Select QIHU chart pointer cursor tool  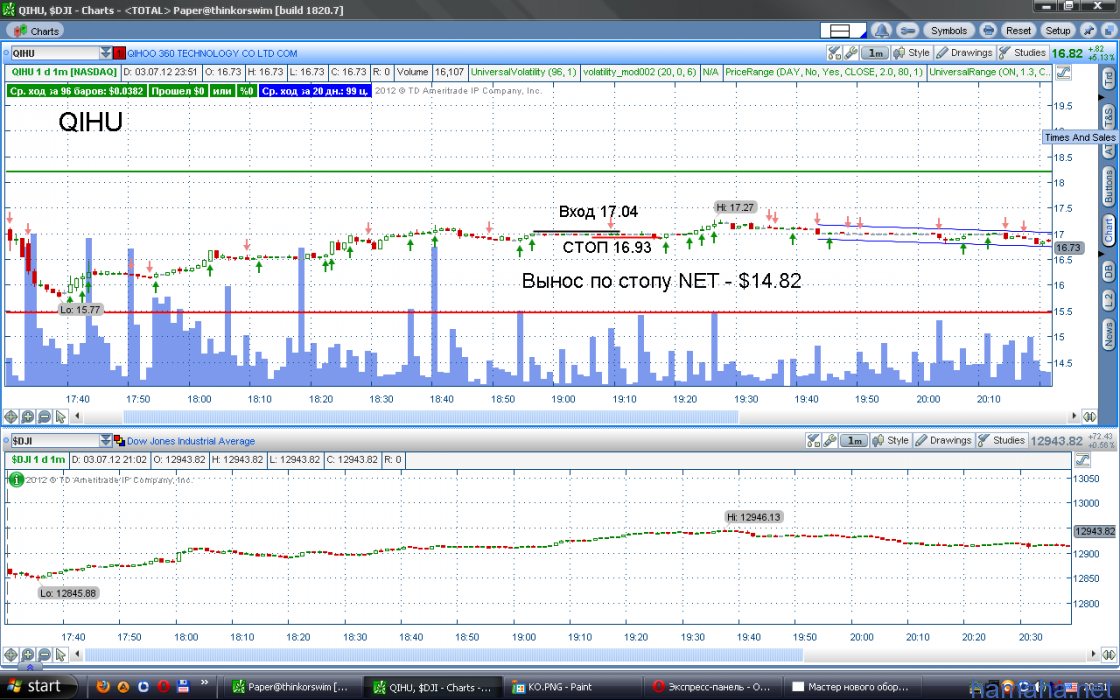61,416
